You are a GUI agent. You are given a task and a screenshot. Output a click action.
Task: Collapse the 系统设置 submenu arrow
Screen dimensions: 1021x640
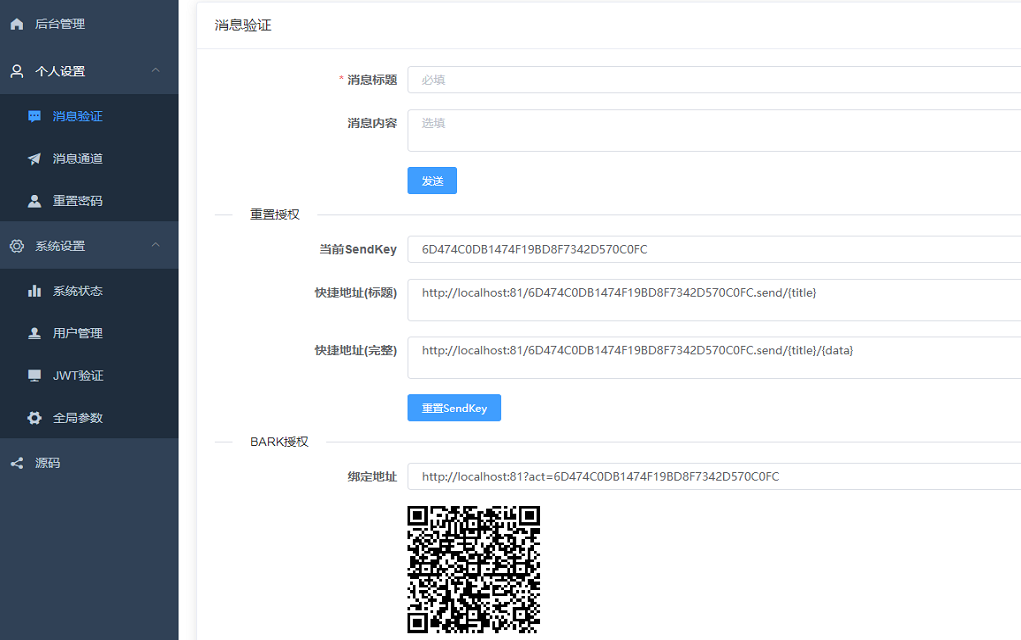pyautogui.click(x=155, y=246)
